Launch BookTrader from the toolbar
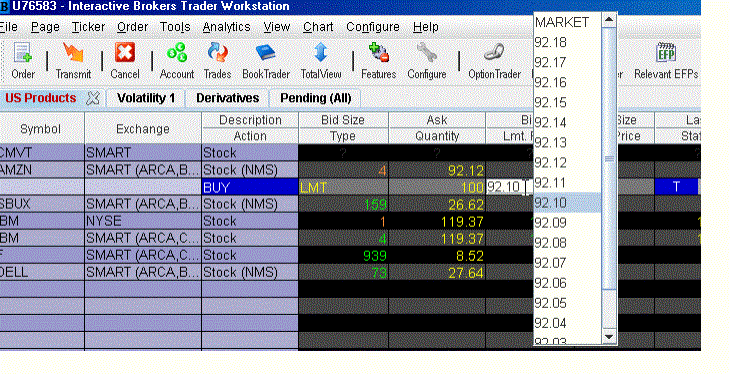Image resolution: width=730 pixels, height=374 pixels. [266, 61]
